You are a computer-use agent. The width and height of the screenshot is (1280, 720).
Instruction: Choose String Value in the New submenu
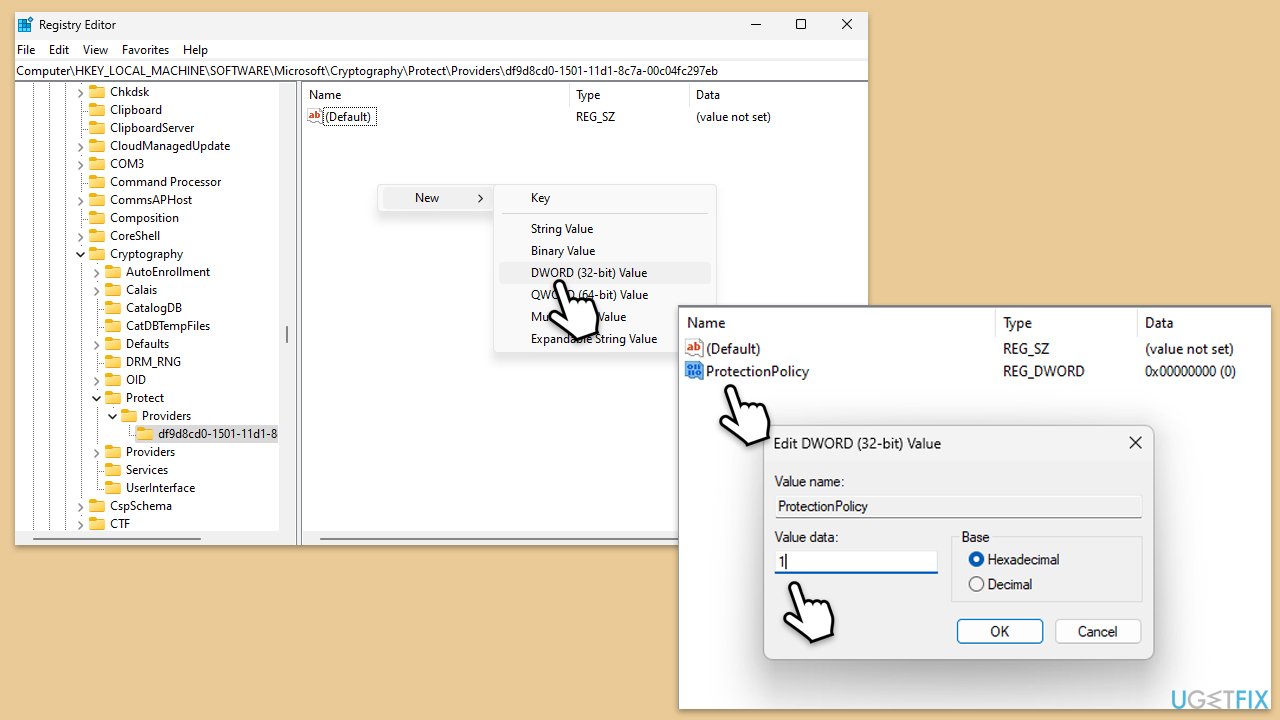click(604, 229)
